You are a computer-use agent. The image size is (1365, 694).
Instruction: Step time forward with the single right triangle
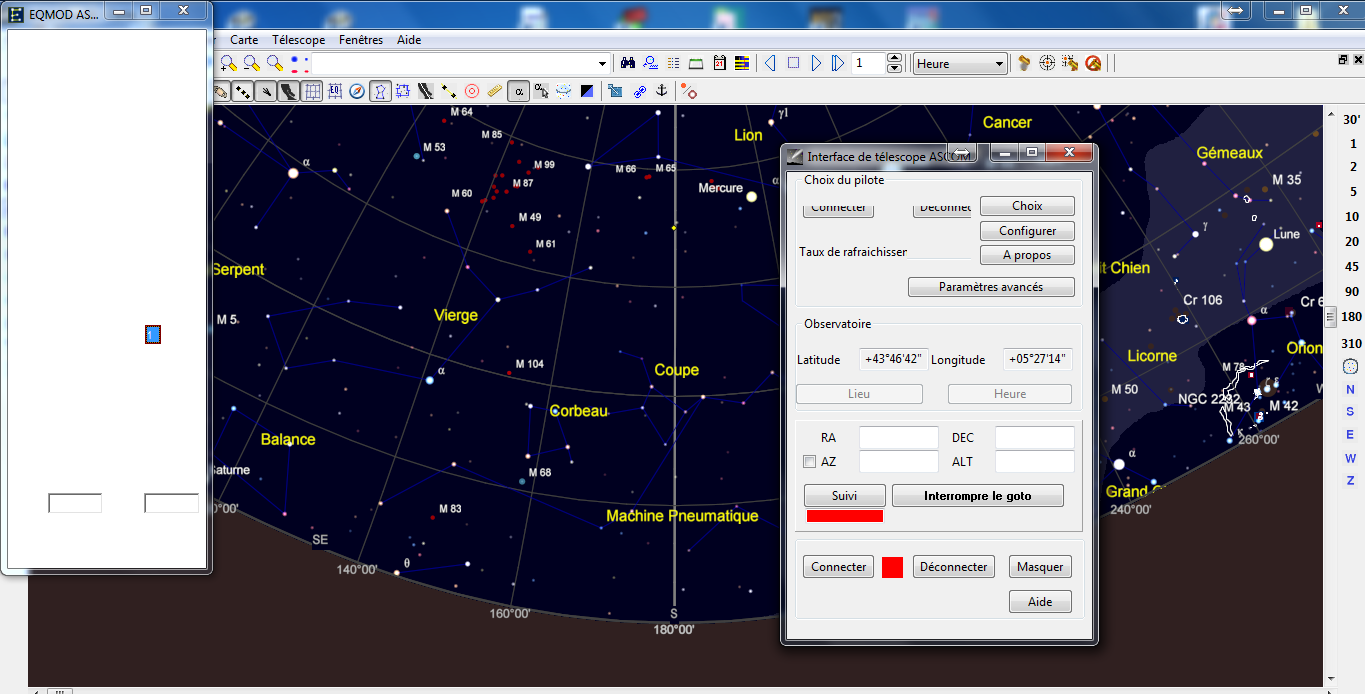pos(816,63)
